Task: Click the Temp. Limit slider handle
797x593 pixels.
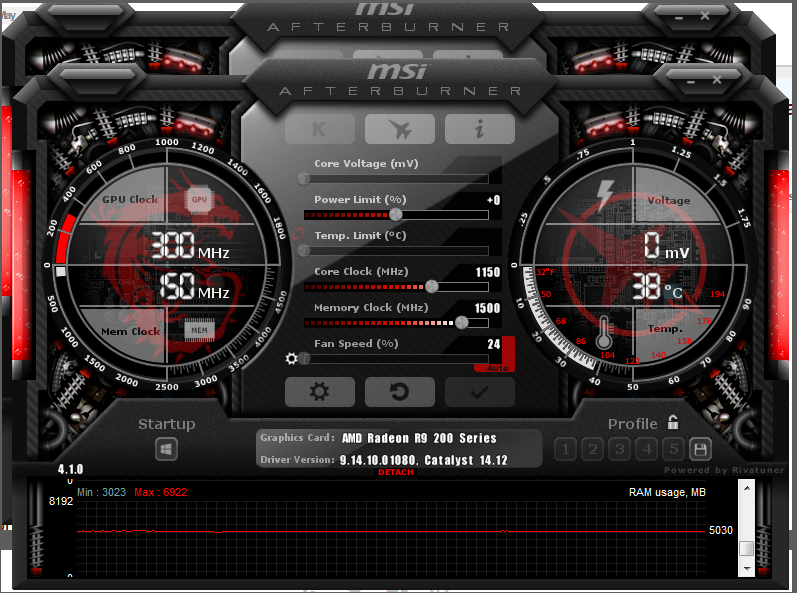Action: coord(304,251)
